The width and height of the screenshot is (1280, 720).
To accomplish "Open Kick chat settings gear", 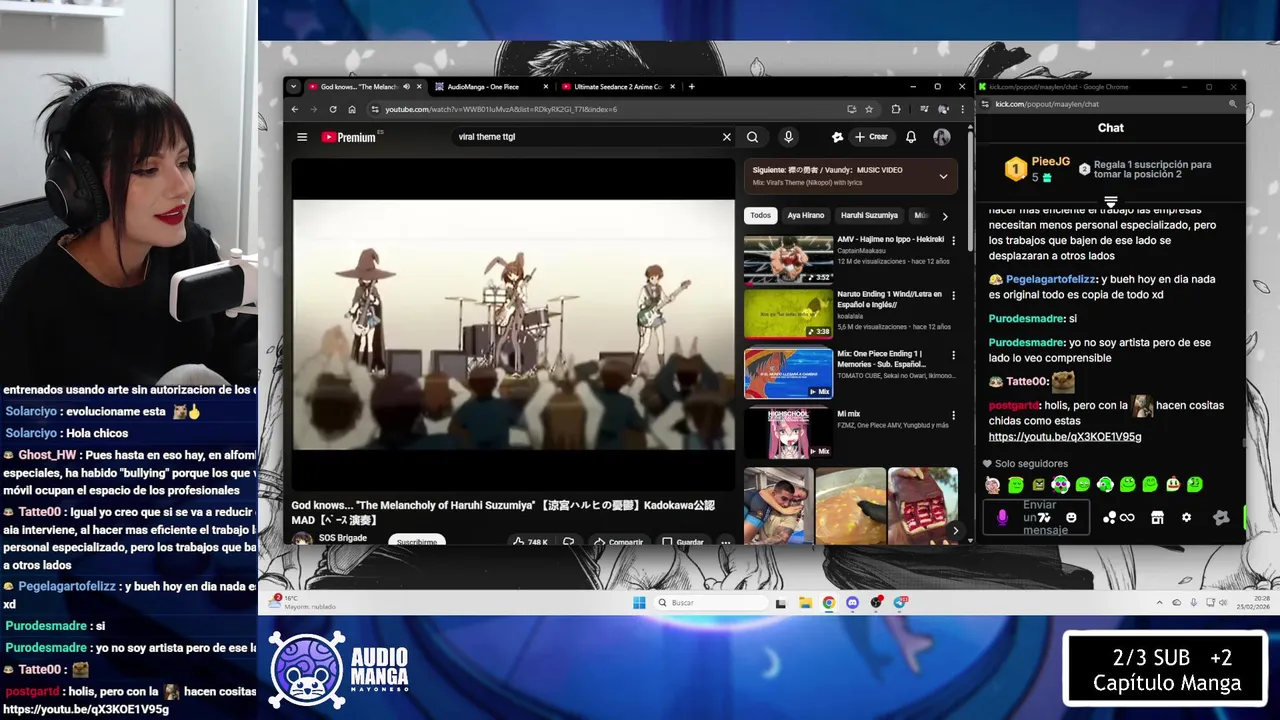I will tap(1187, 517).
